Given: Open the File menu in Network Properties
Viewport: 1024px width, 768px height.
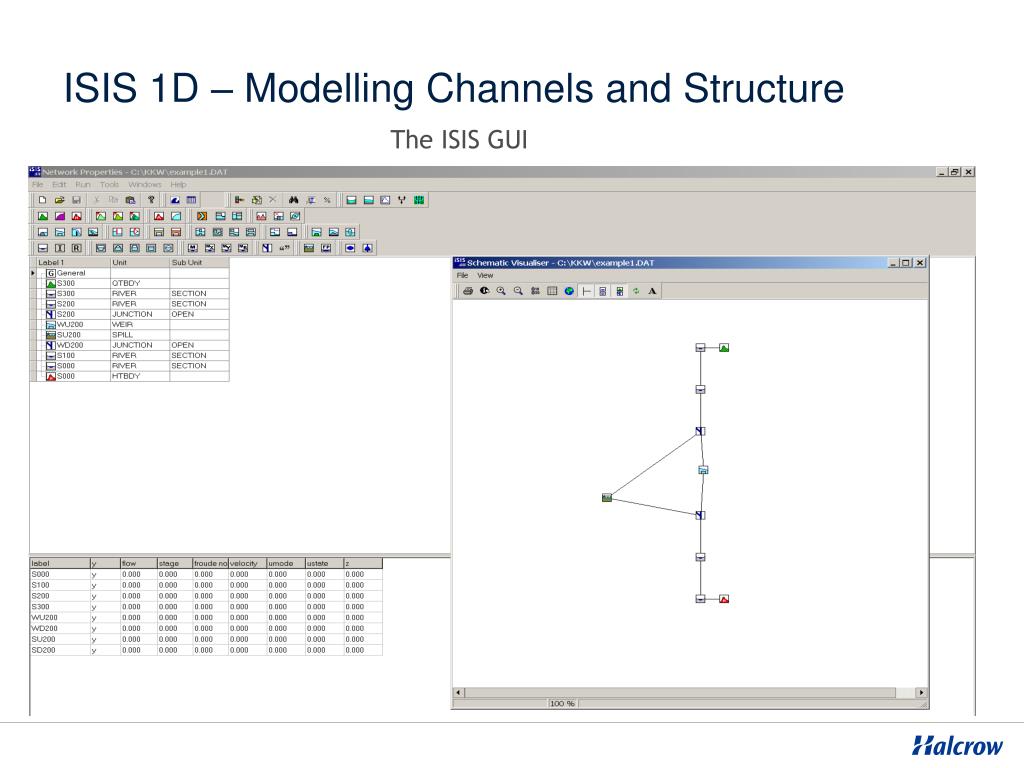Looking at the screenshot, I should coord(38,185).
